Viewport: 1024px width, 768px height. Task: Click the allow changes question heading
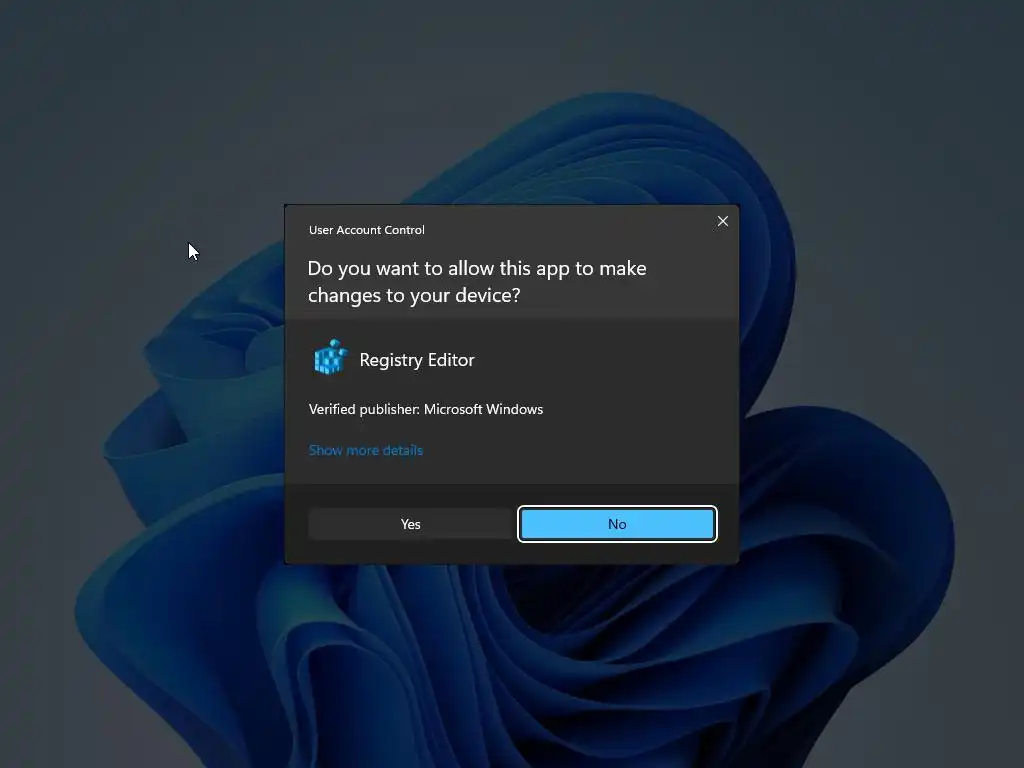(477, 281)
